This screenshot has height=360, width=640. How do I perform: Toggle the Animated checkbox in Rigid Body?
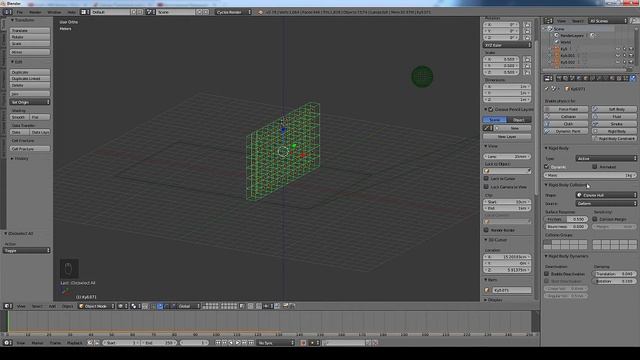pyautogui.click(x=595, y=167)
